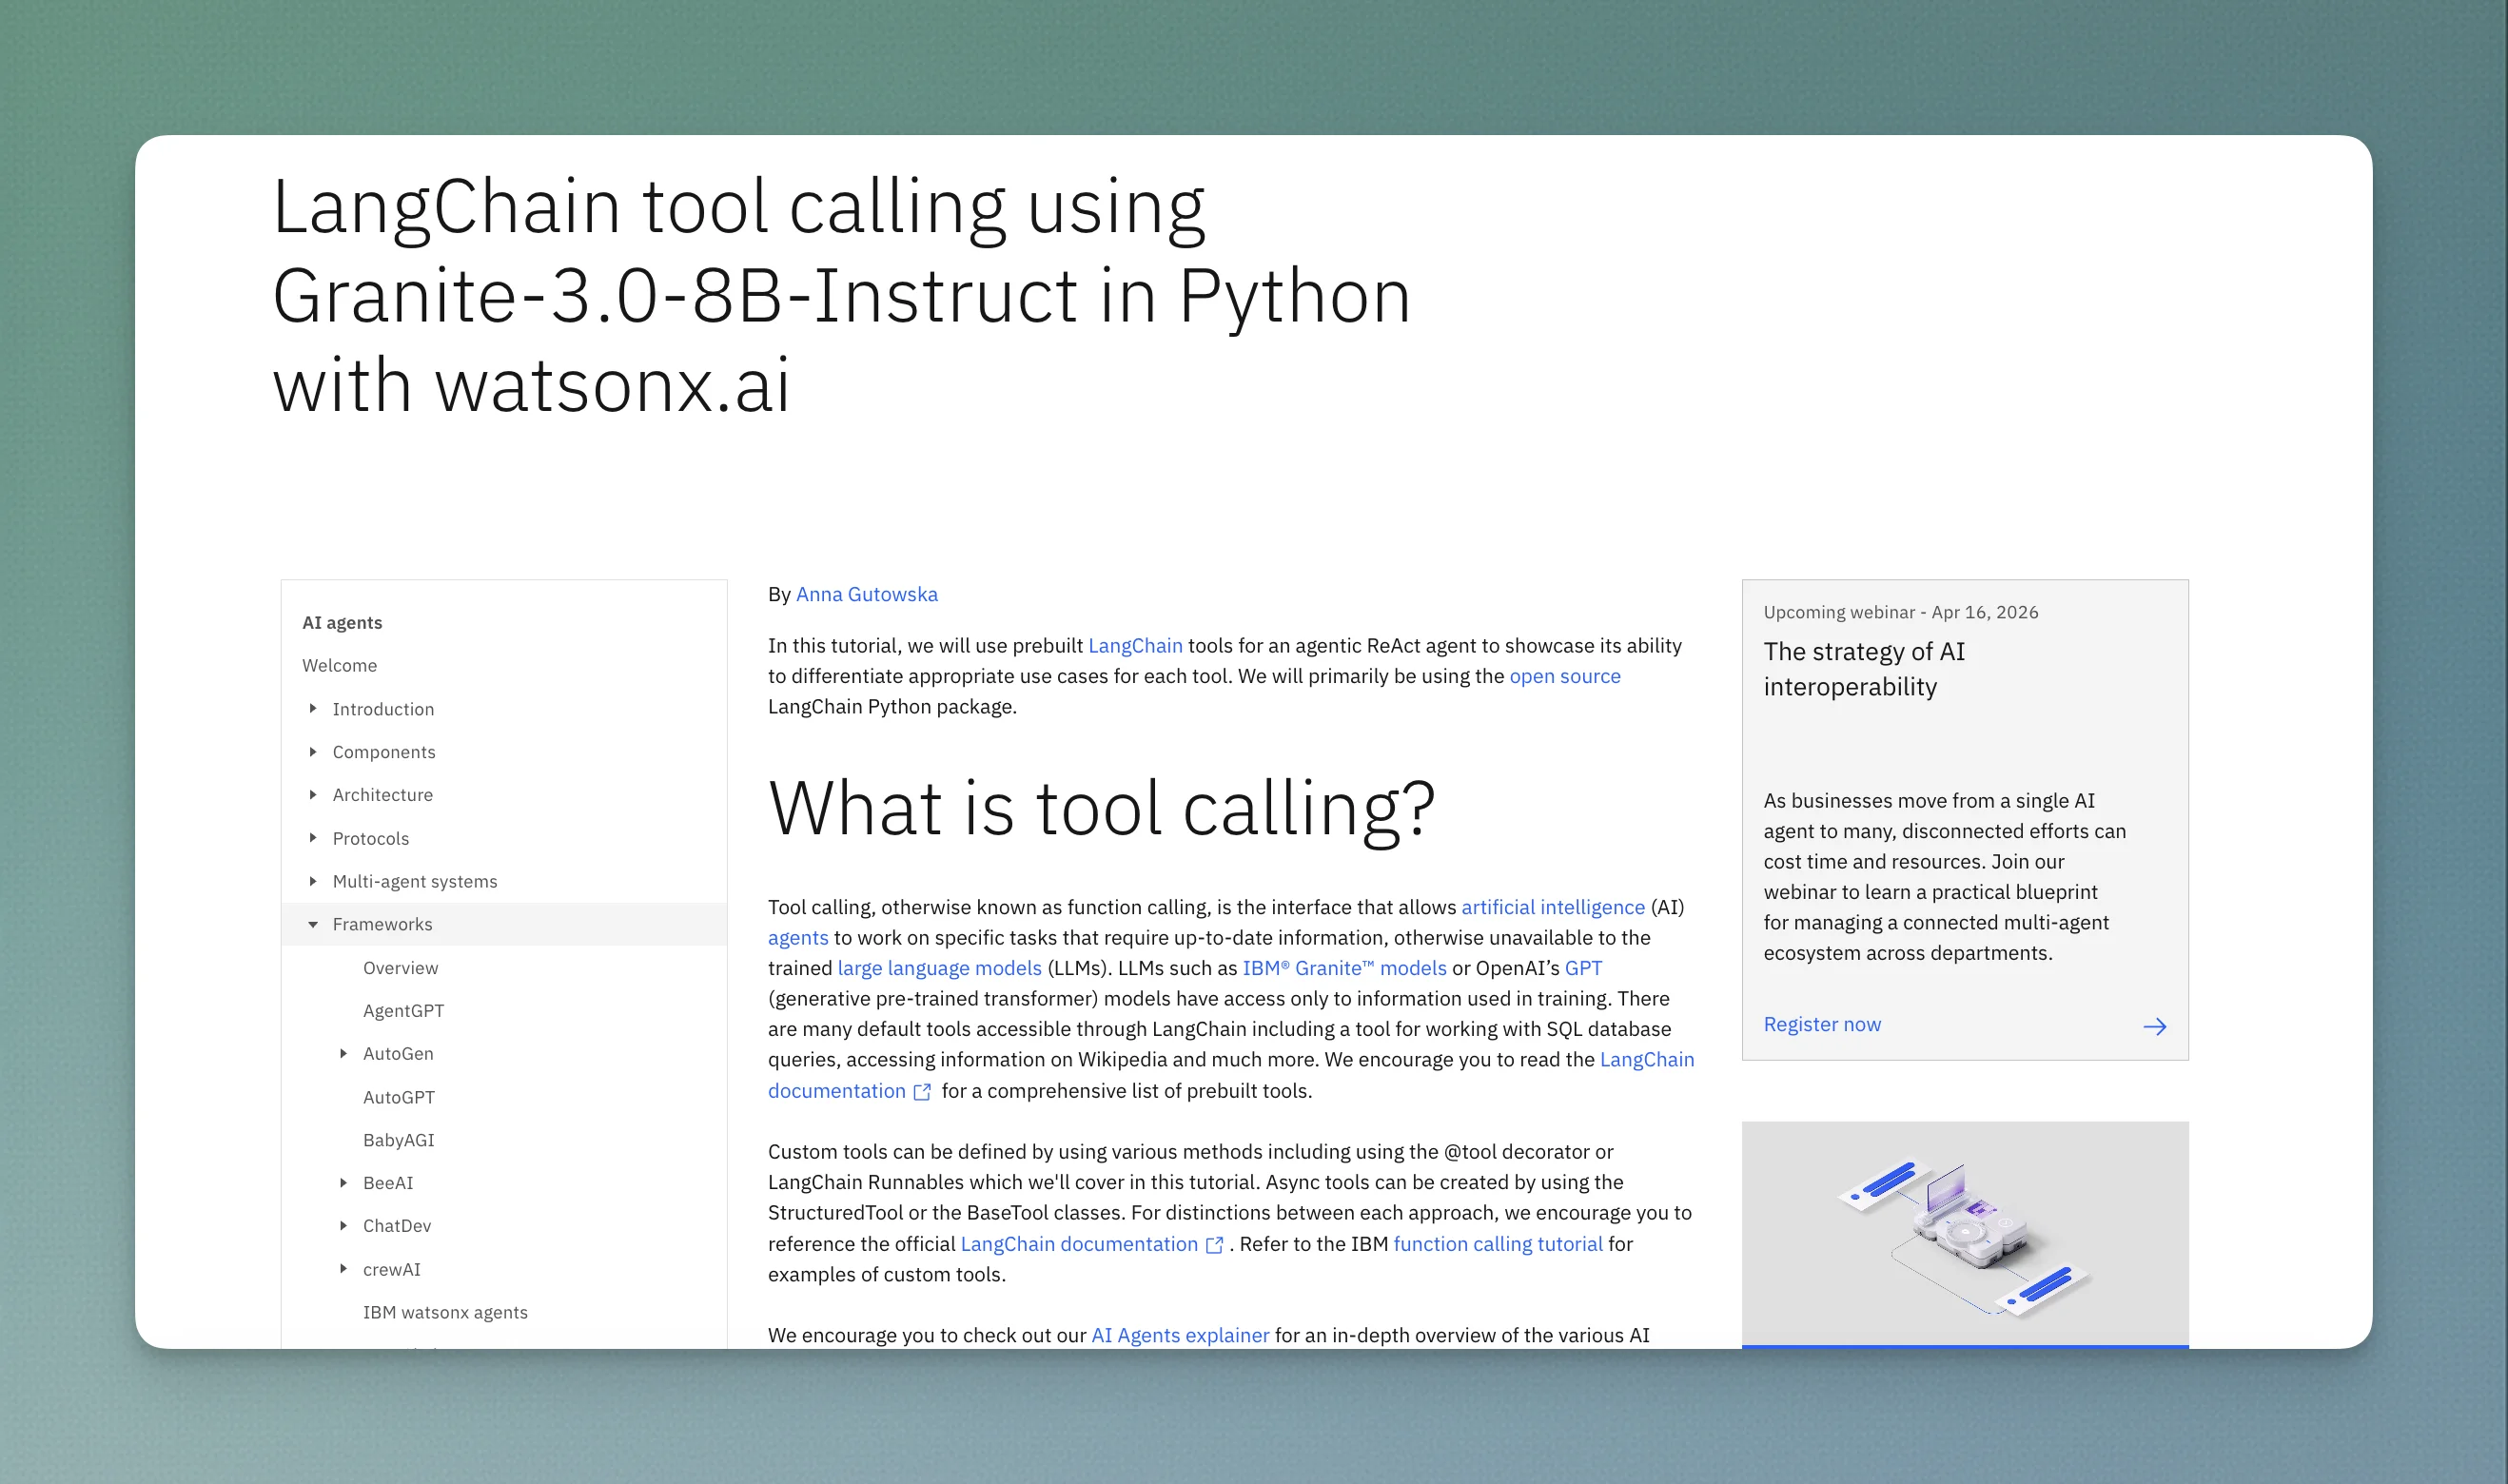The width and height of the screenshot is (2508, 1484).
Task: Click external-link icon beside first LangChain documentation link
Action: click(x=922, y=1092)
